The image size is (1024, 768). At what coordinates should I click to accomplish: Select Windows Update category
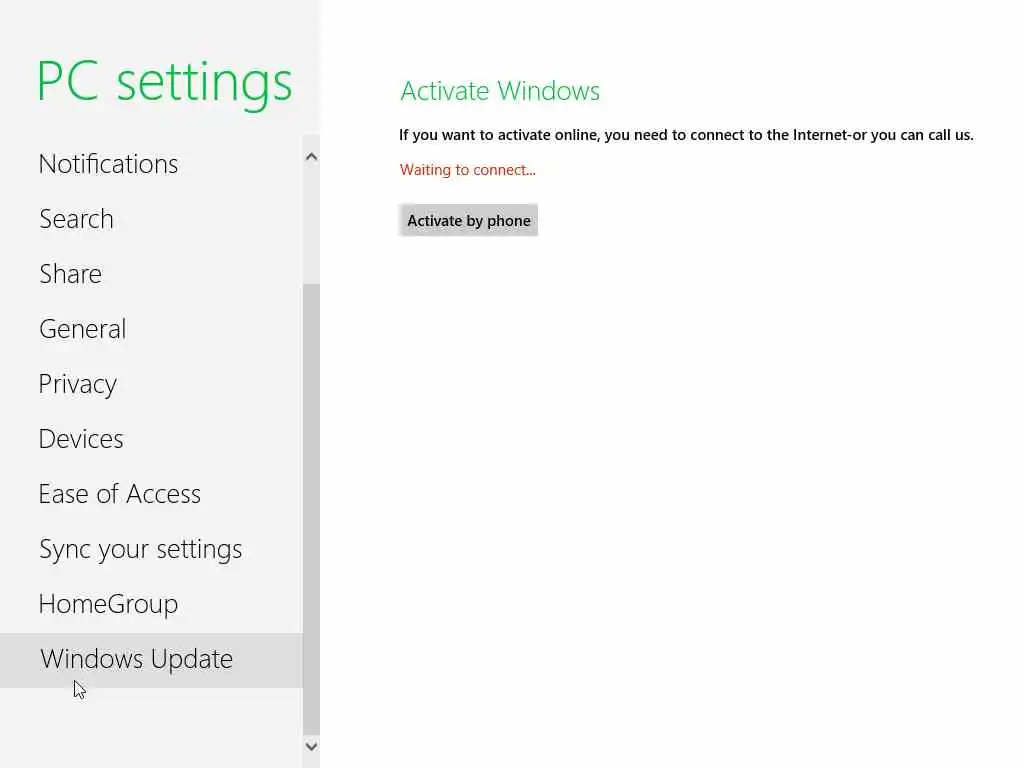coord(151,660)
